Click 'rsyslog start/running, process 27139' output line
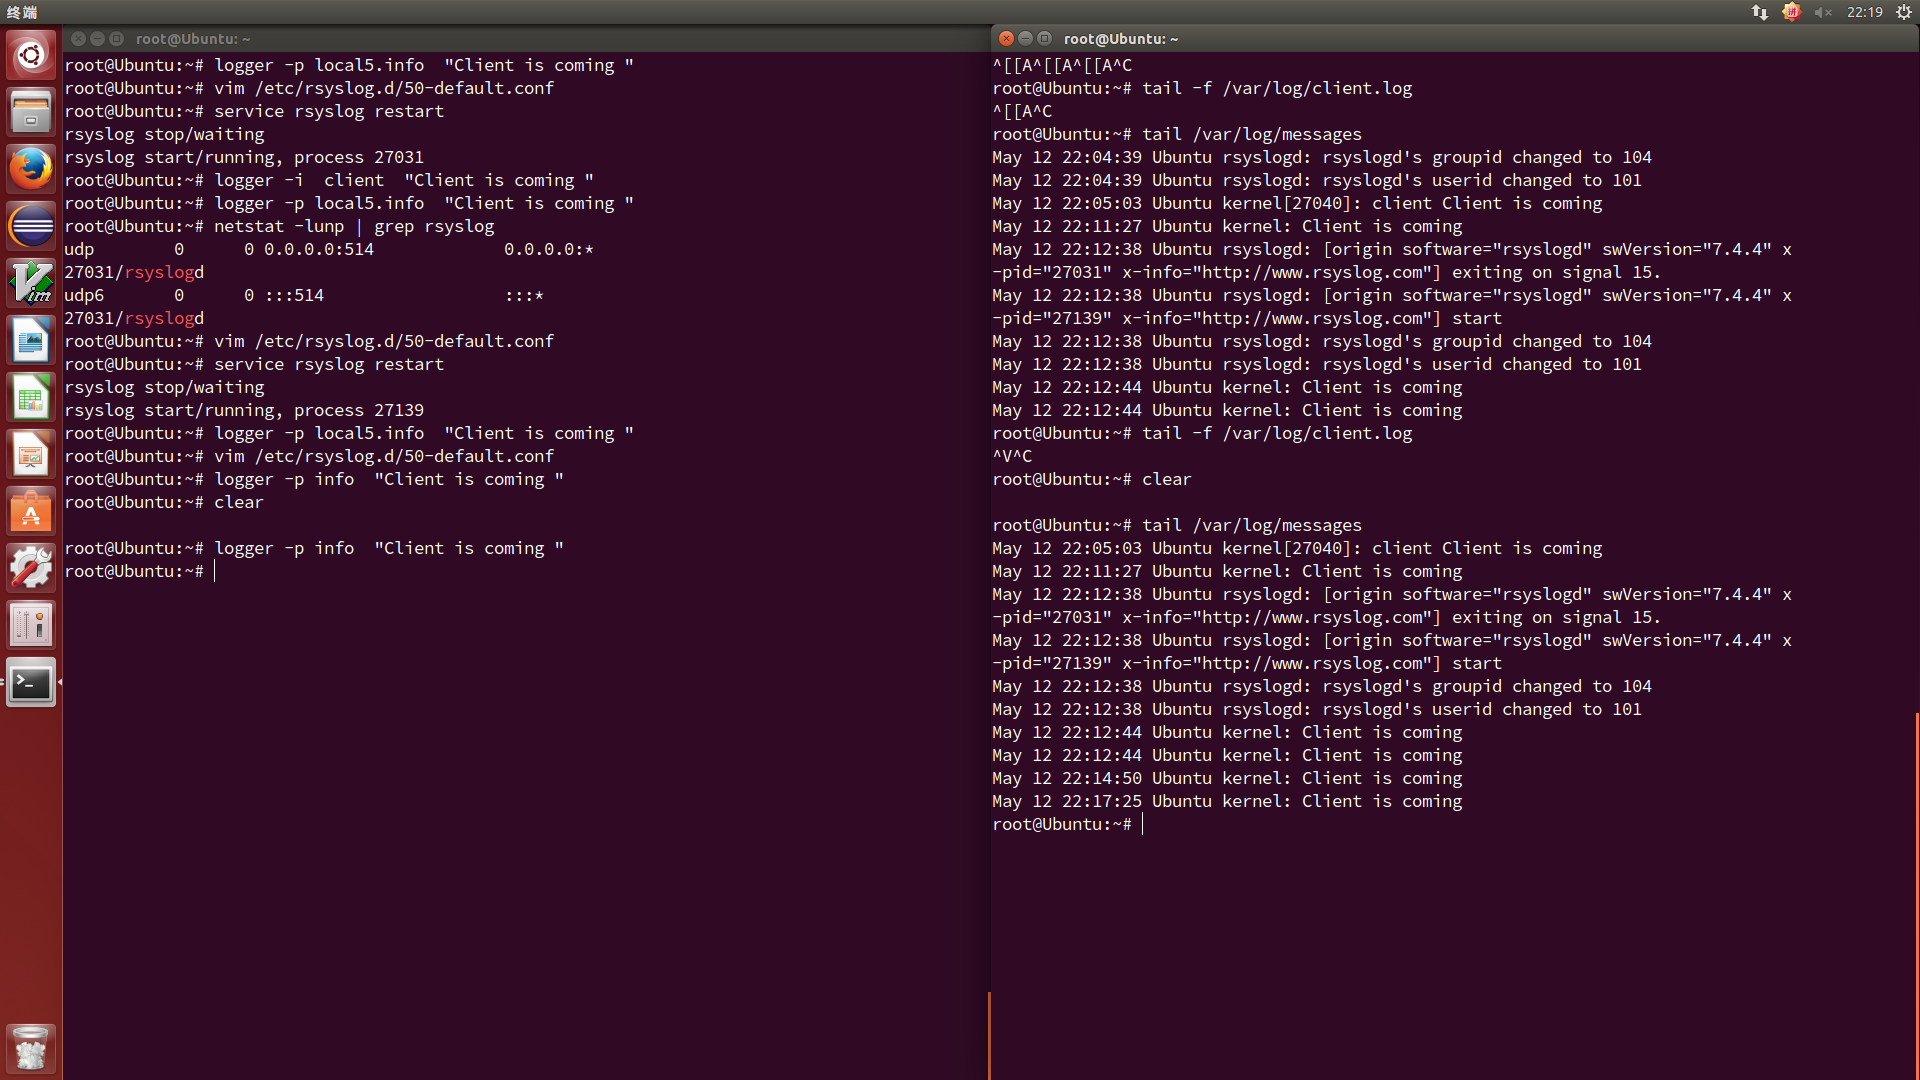This screenshot has height=1080, width=1920. [x=244, y=410]
